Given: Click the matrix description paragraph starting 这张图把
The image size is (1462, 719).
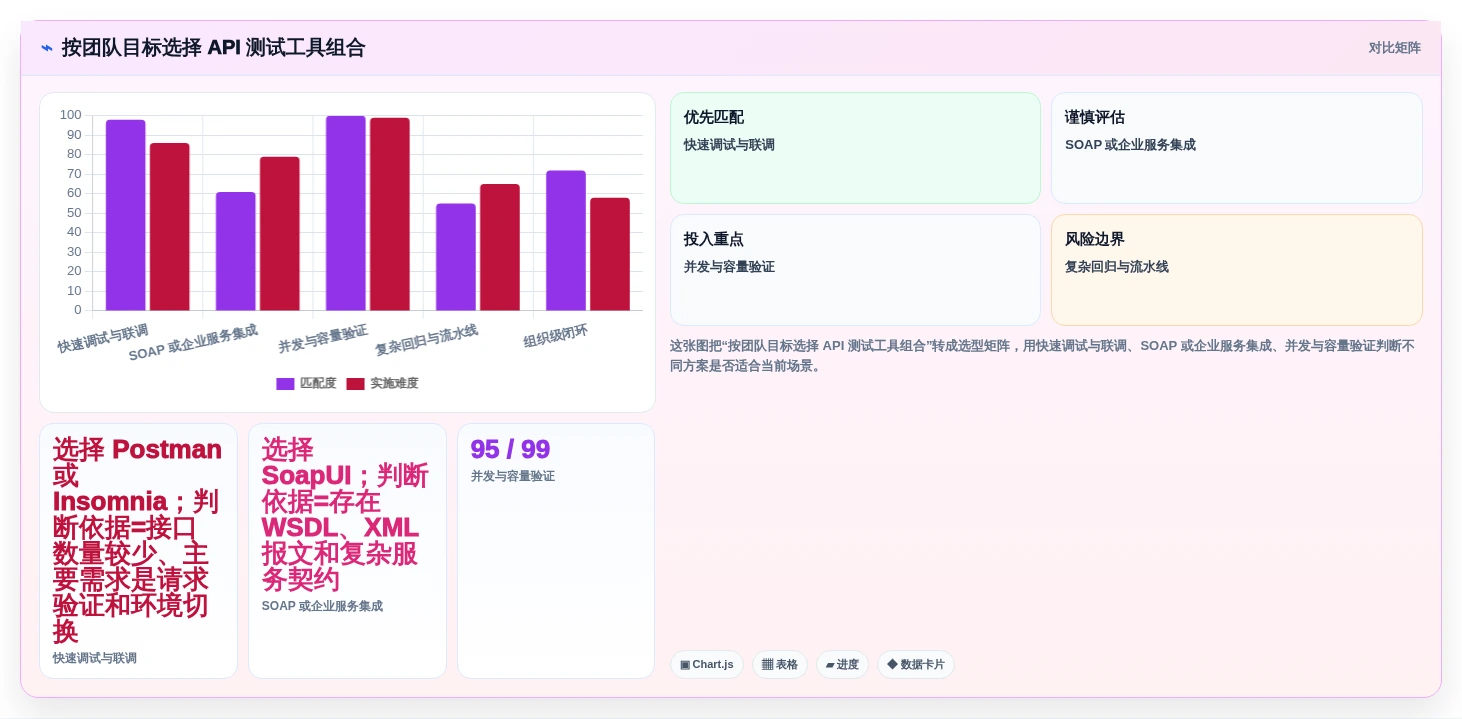Looking at the screenshot, I should click(x=1045, y=356).
